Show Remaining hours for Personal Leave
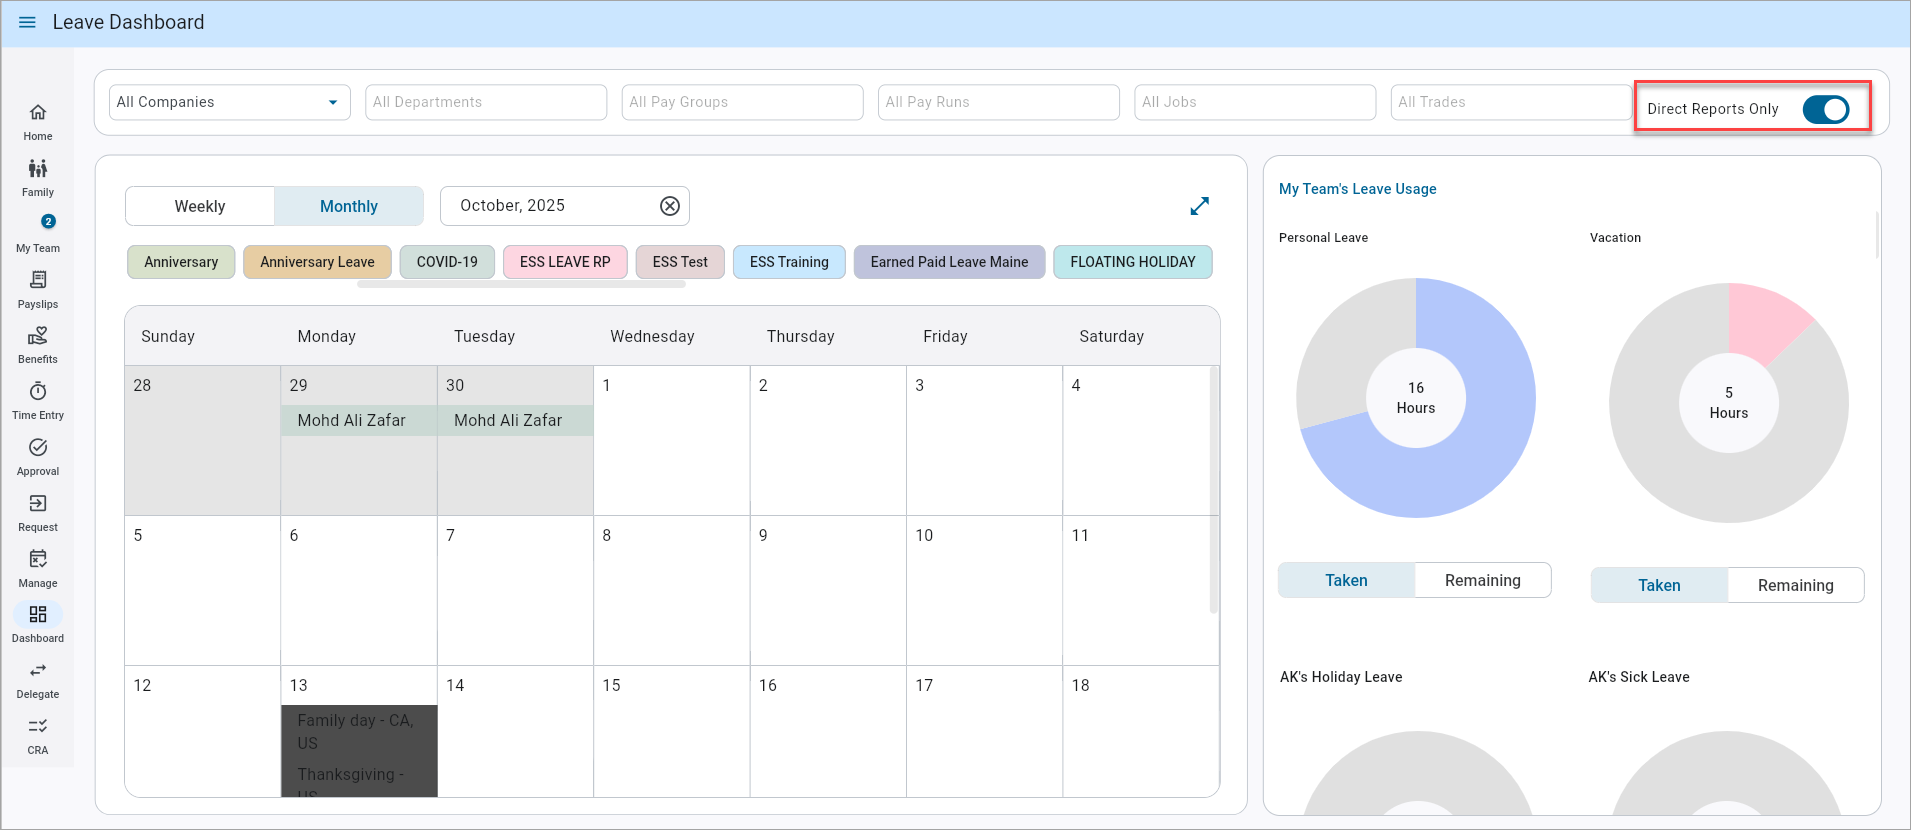 [x=1482, y=581]
